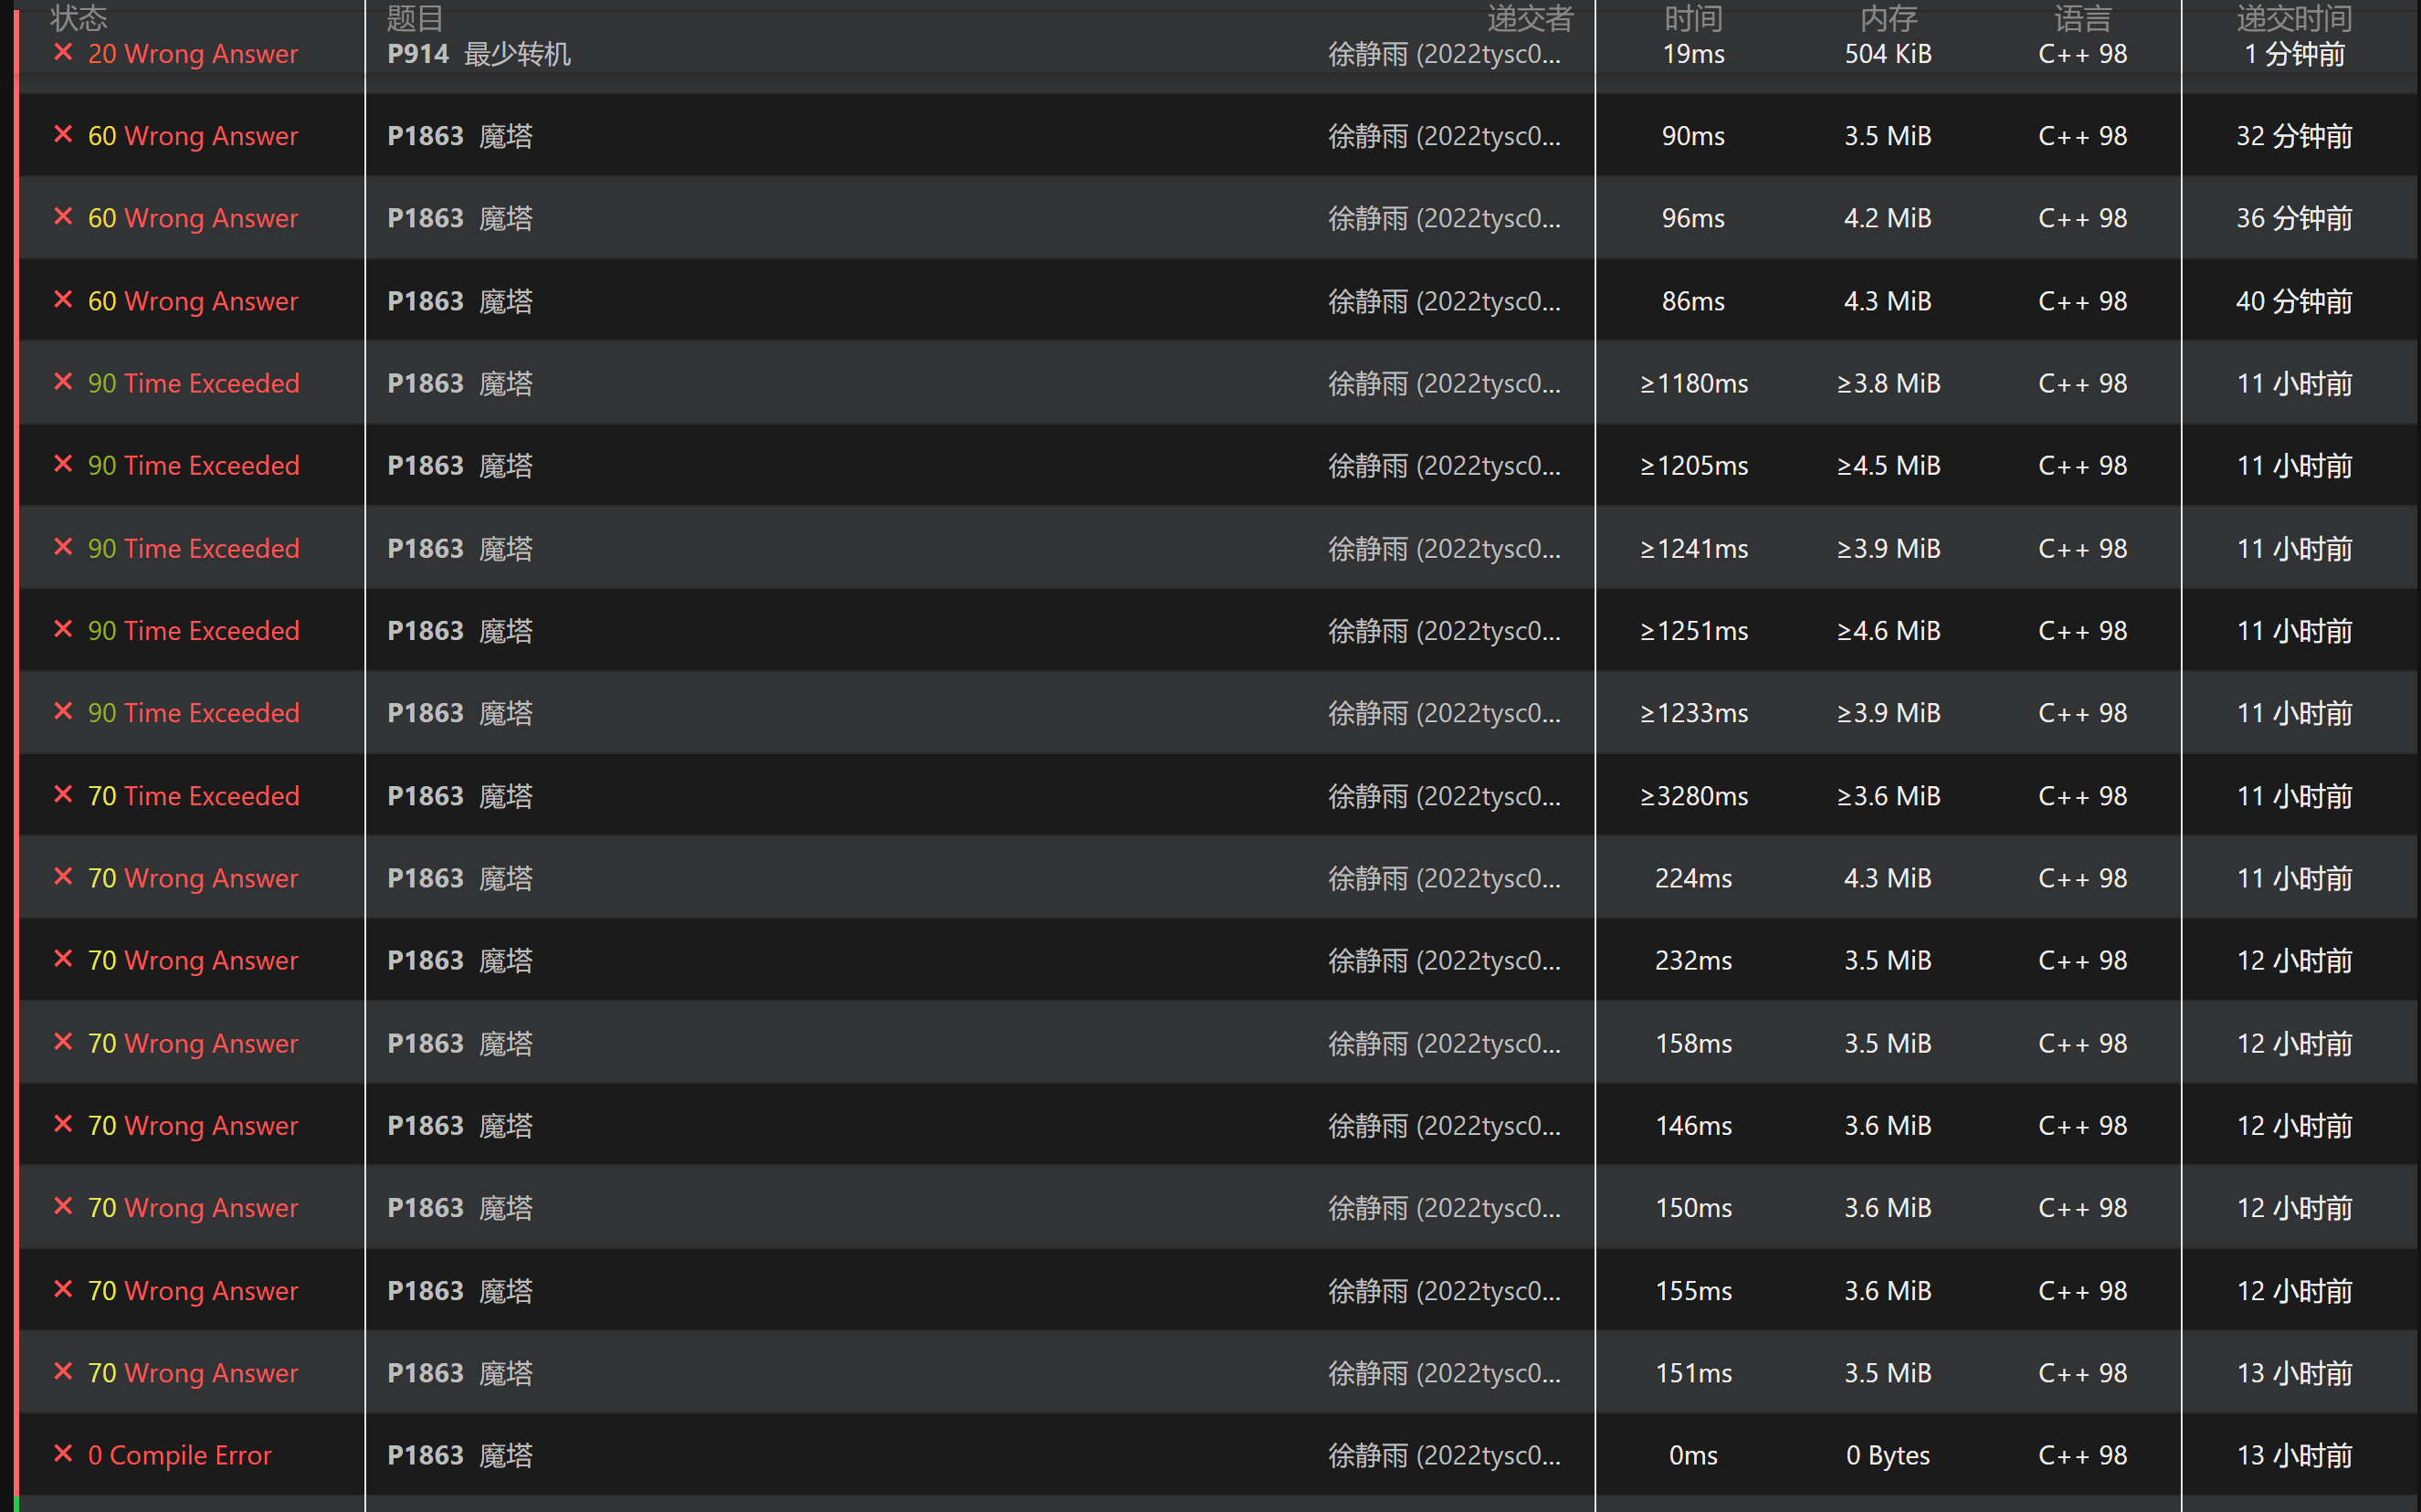The height and width of the screenshot is (1512, 2421).
Task: Click the red X icon in the ≥1180ms row
Action: tap(63, 382)
